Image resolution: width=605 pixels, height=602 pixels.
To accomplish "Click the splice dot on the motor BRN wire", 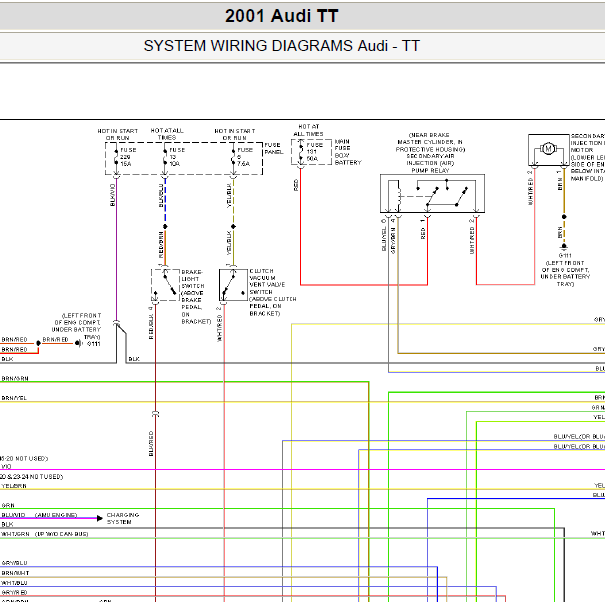I will (x=564, y=217).
